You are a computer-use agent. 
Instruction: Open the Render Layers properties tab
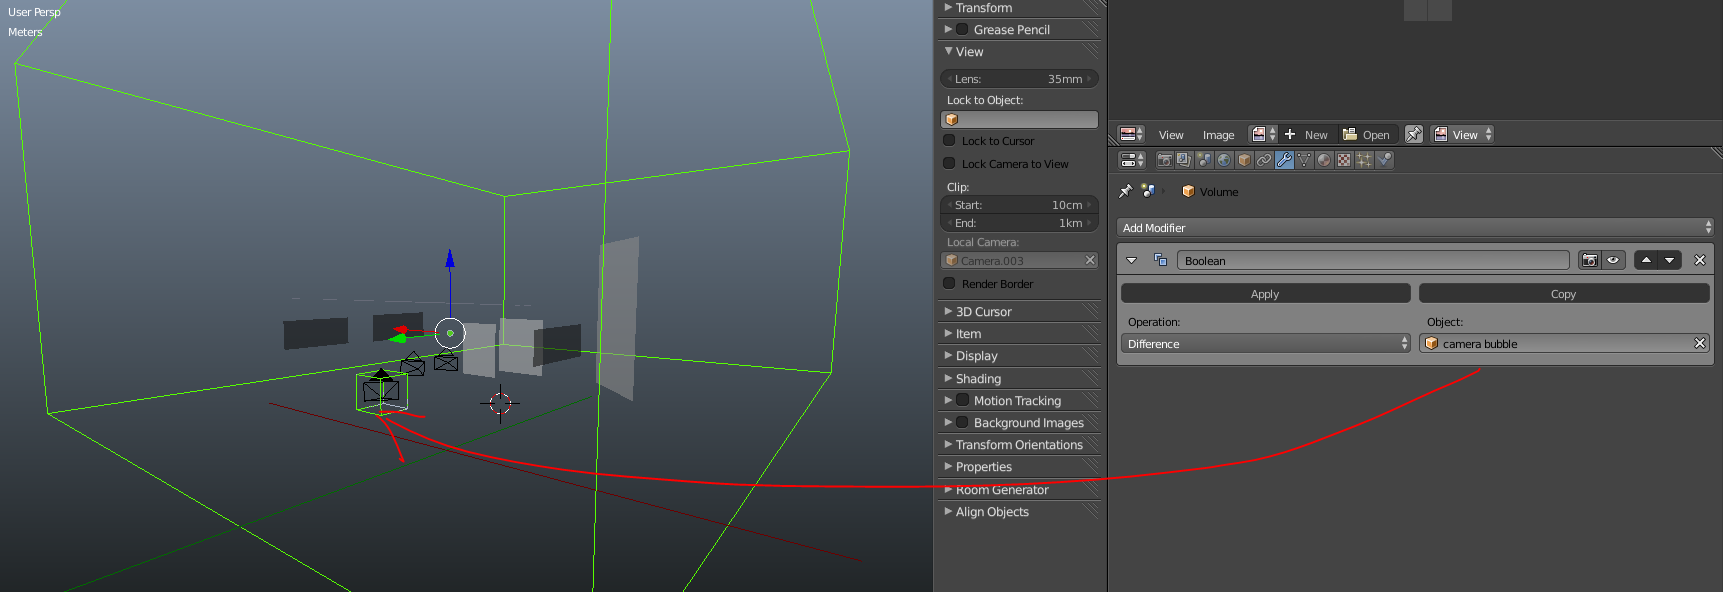click(1184, 160)
